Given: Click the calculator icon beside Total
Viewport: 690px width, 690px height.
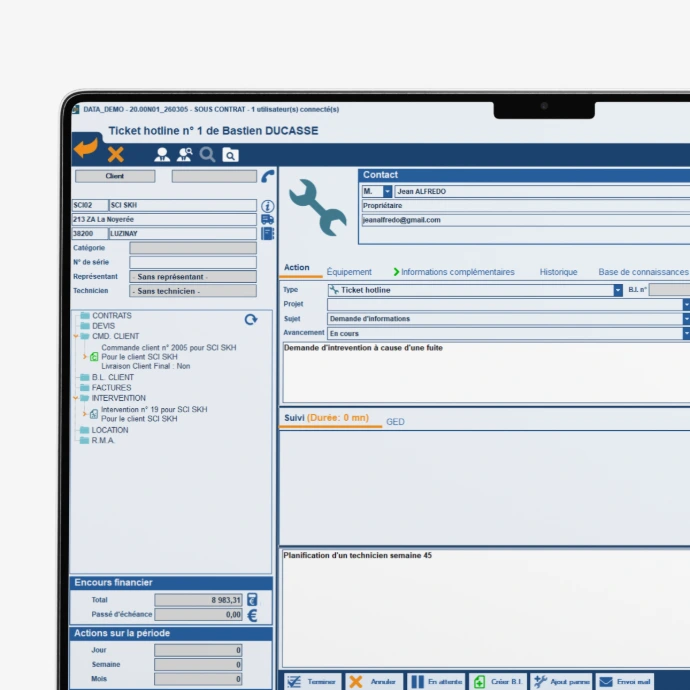Looking at the screenshot, I should 252,599.
